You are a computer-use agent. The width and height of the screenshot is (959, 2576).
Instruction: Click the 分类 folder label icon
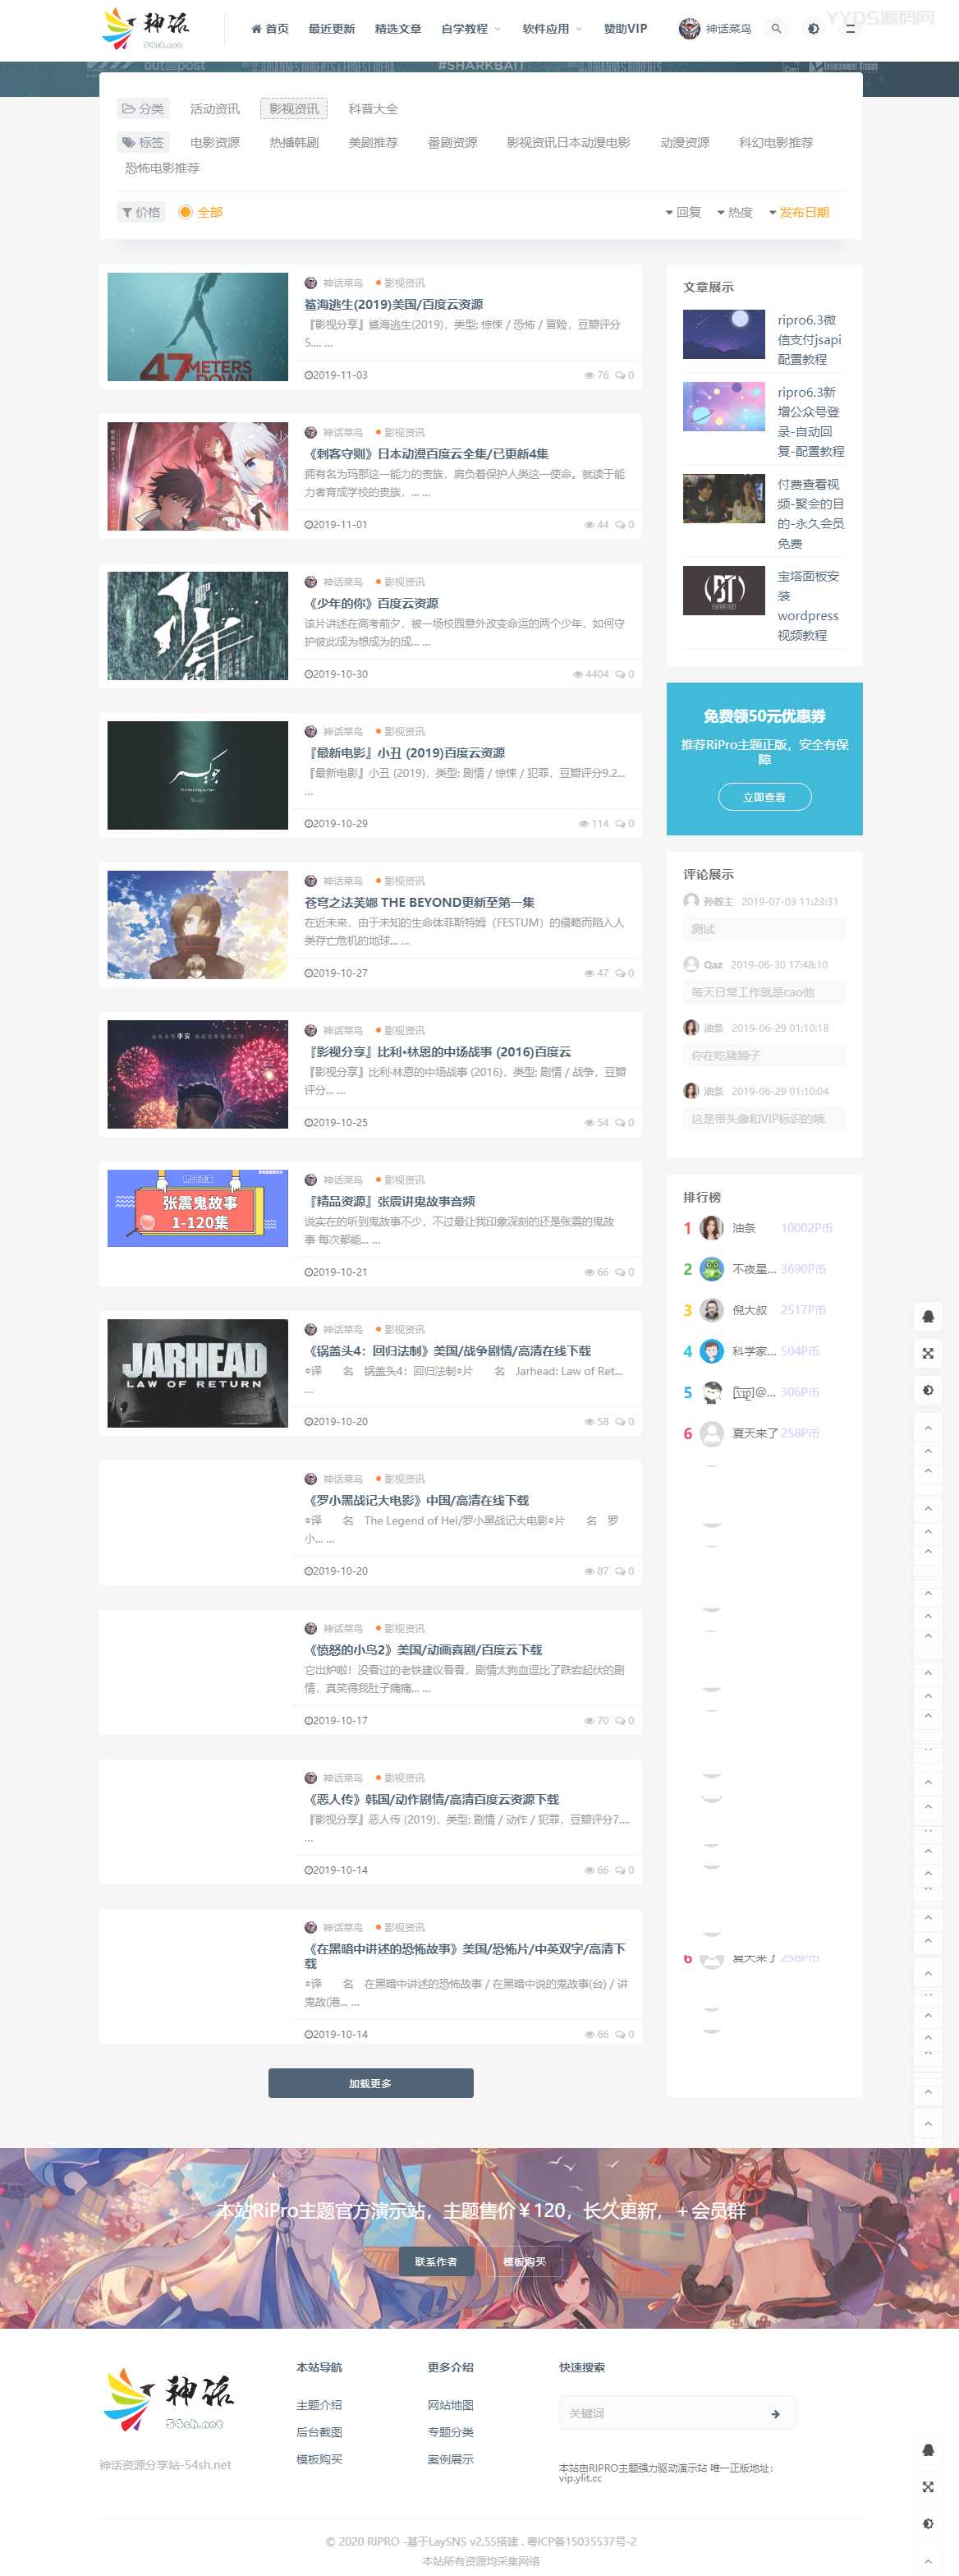(128, 109)
